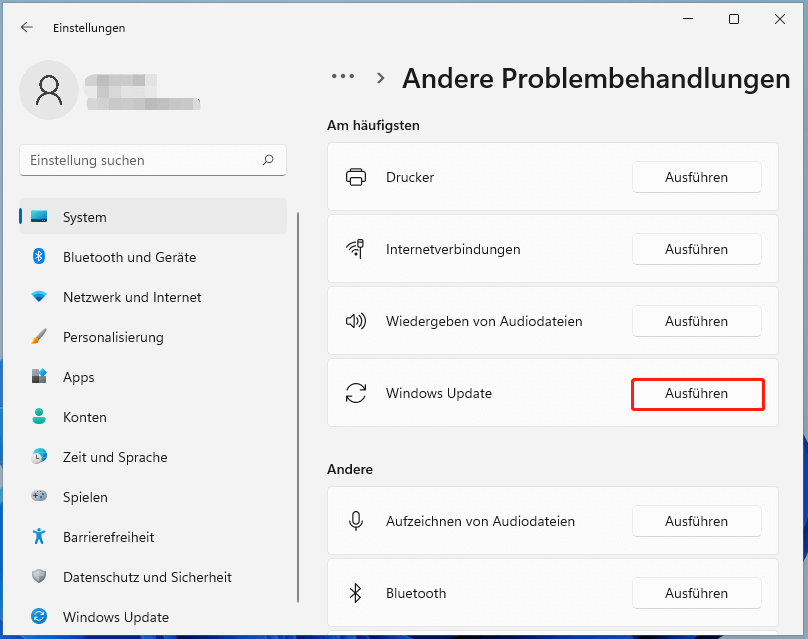Focus the Einstellung suchen search field
808x639 pixels.
pyautogui.click(x=153, y=160)
